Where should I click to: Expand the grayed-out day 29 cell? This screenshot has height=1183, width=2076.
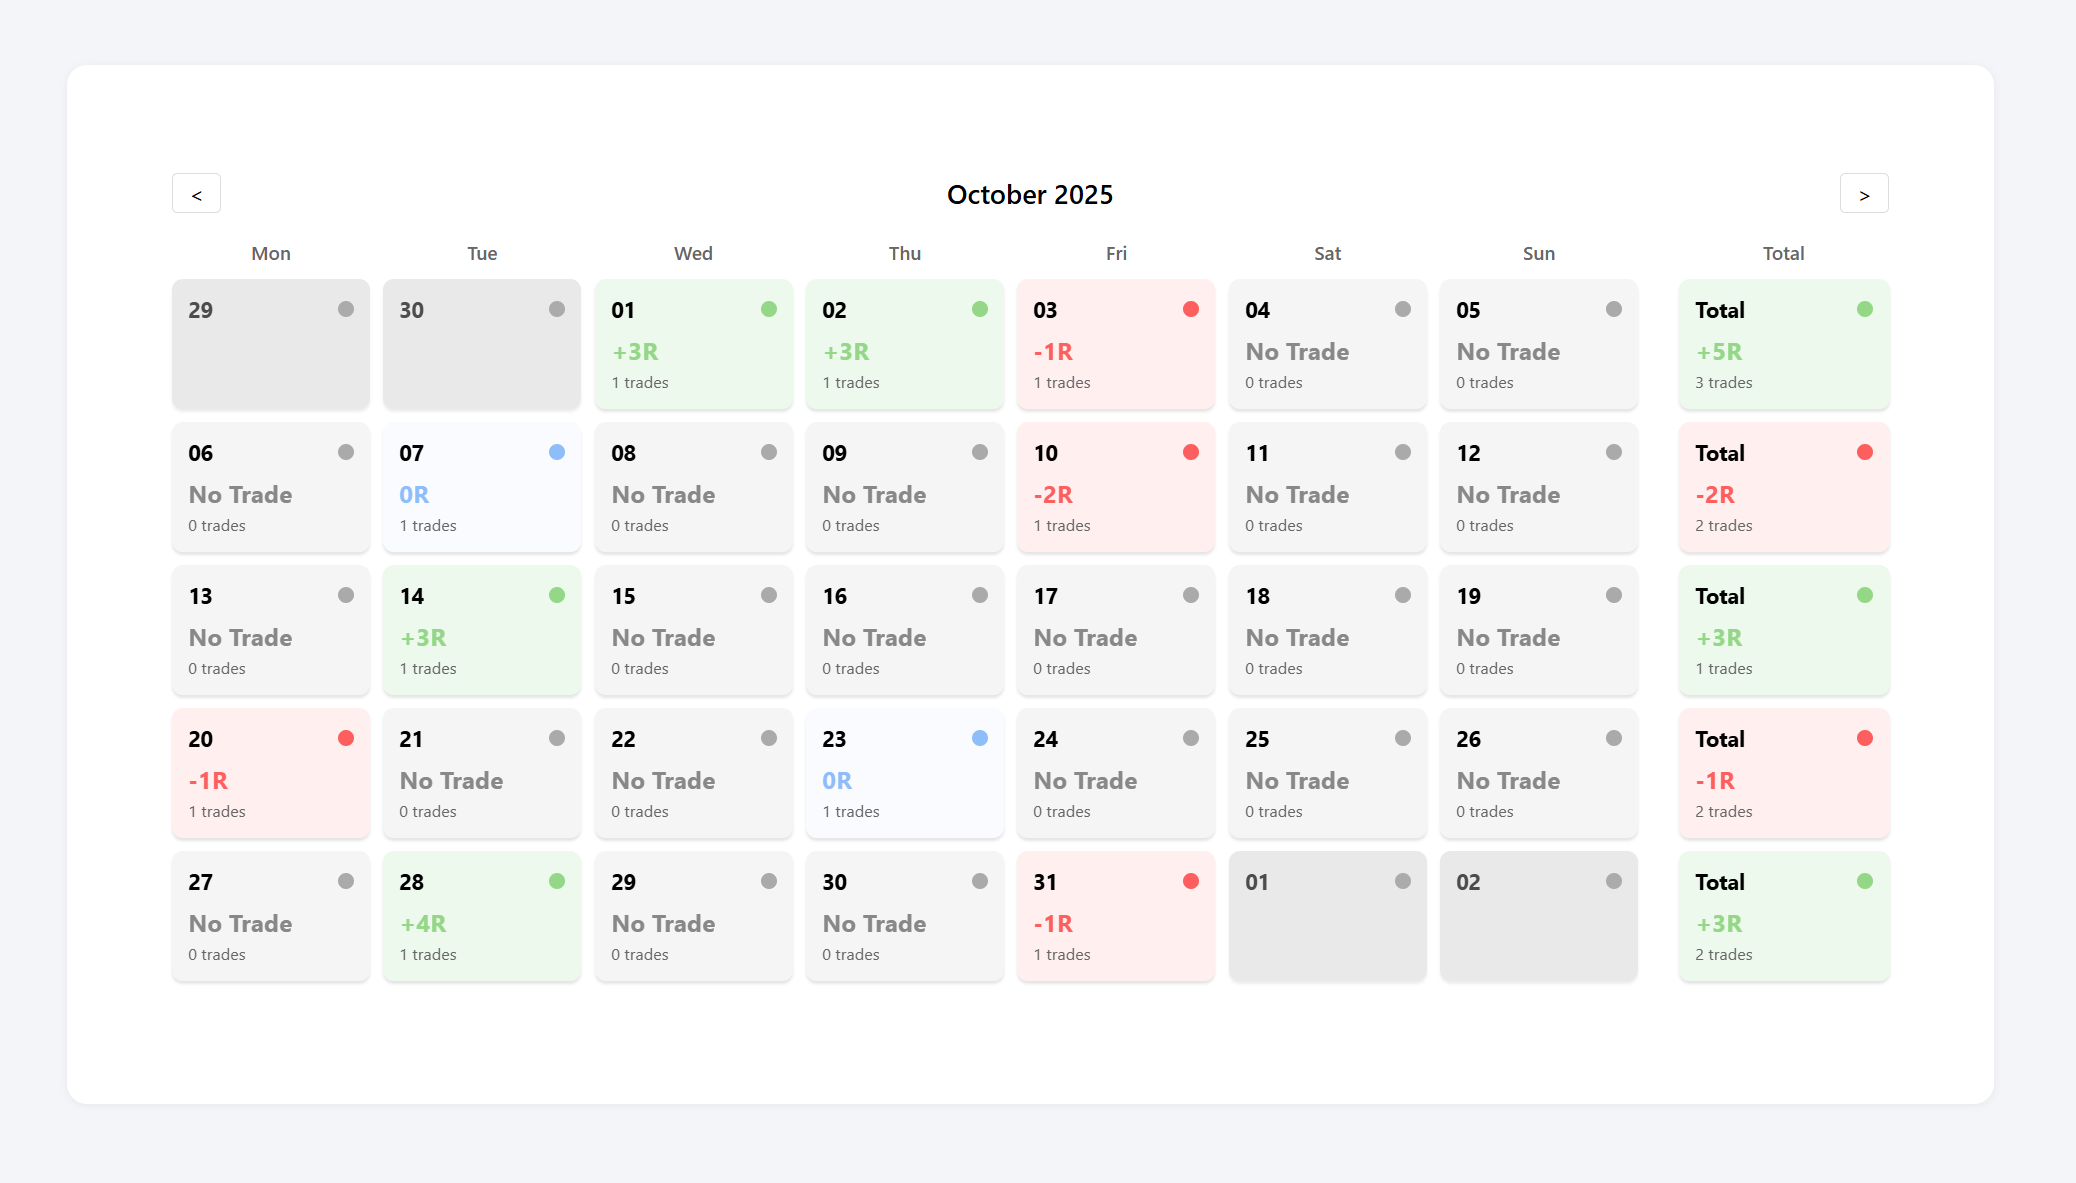click(x=270, y=344)
